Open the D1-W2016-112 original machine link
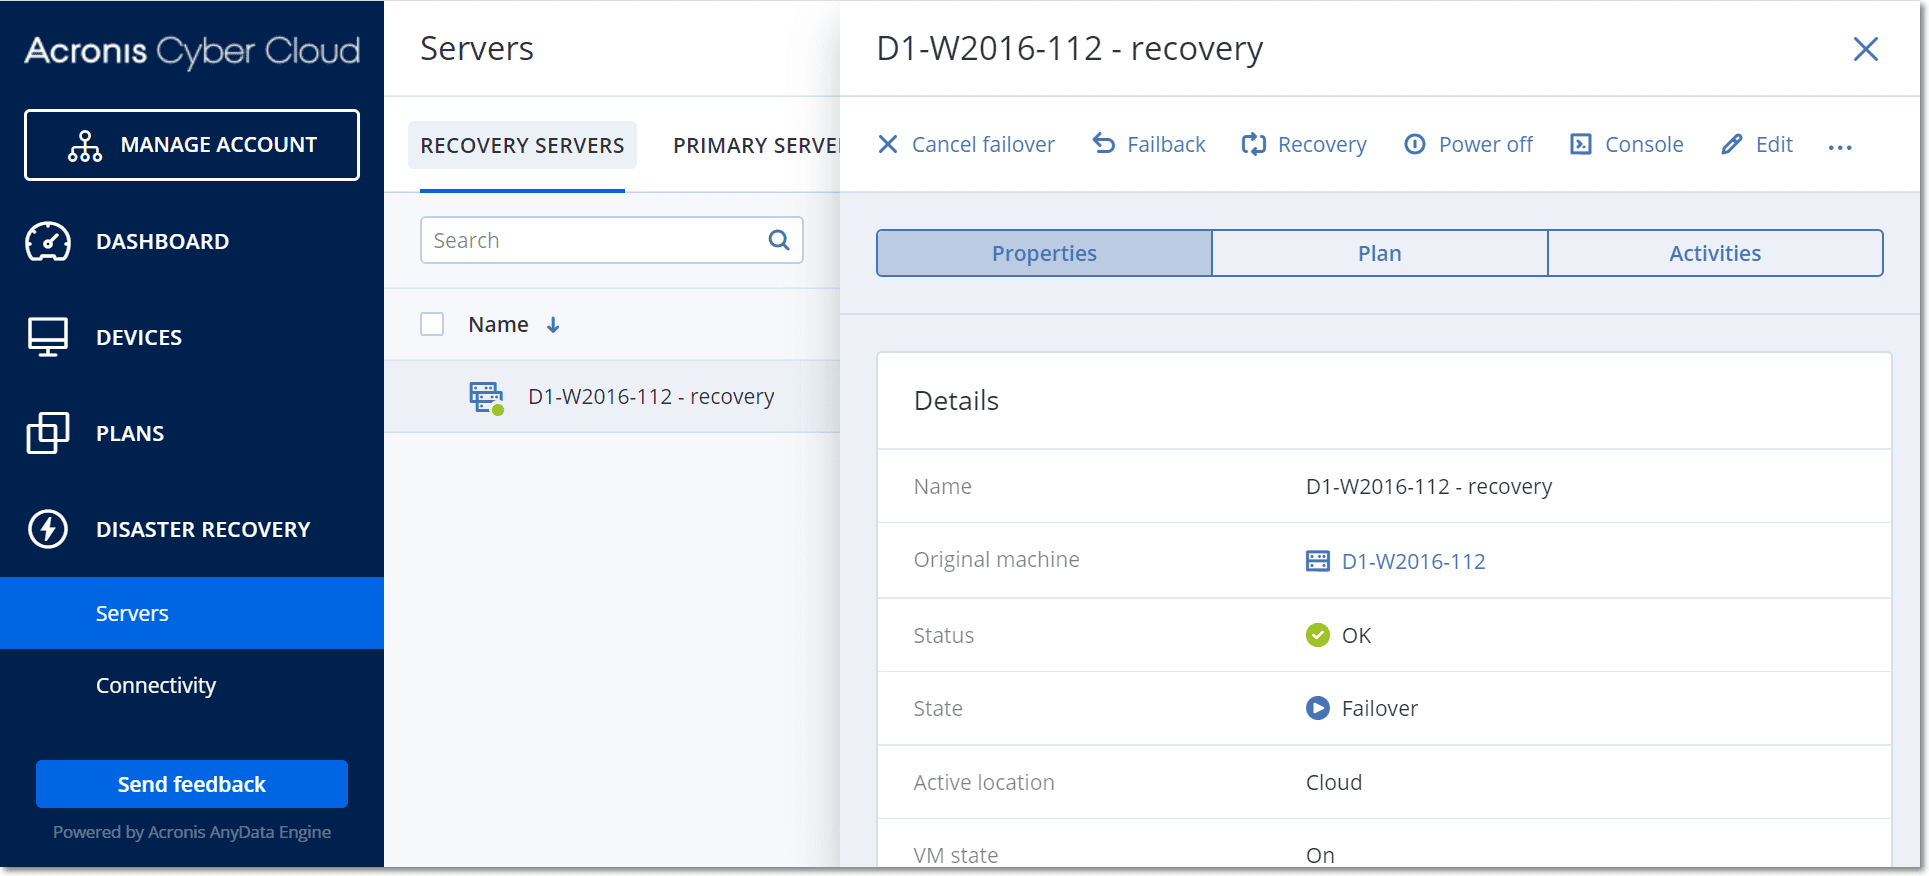Image resolution: width=1929 pixels, height=876 pixels. pos(1413,561)
